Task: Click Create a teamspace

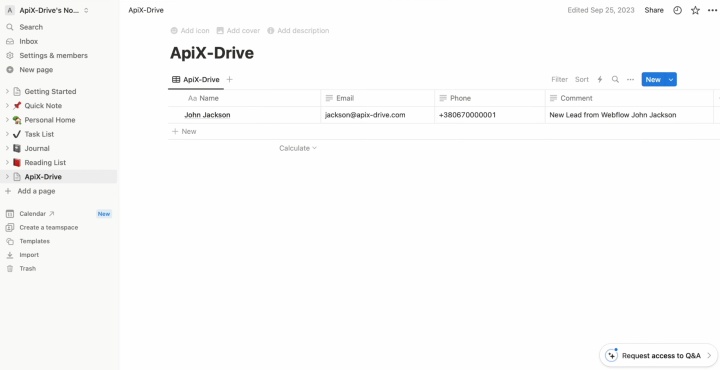Action: (x=49, y=227)
